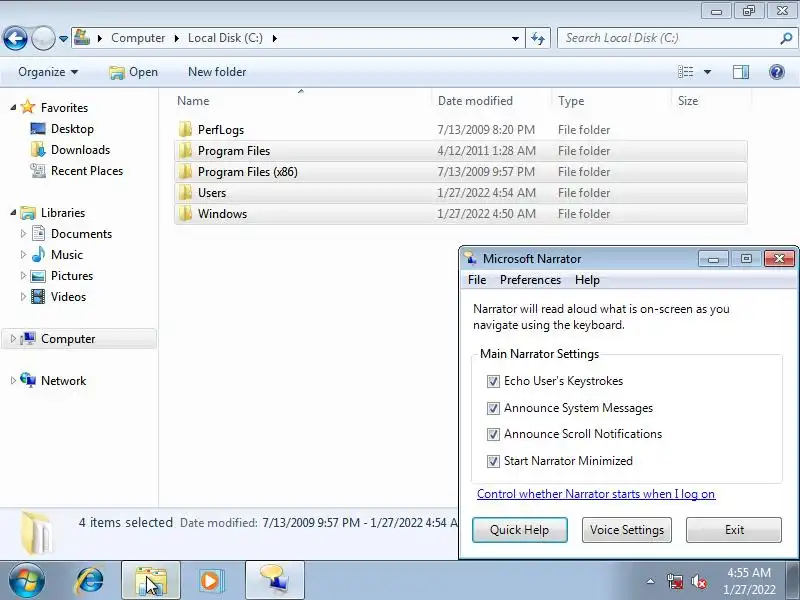Toggle the preview pane icon
Screen dimensions: 800x600
tap(741, 72)
